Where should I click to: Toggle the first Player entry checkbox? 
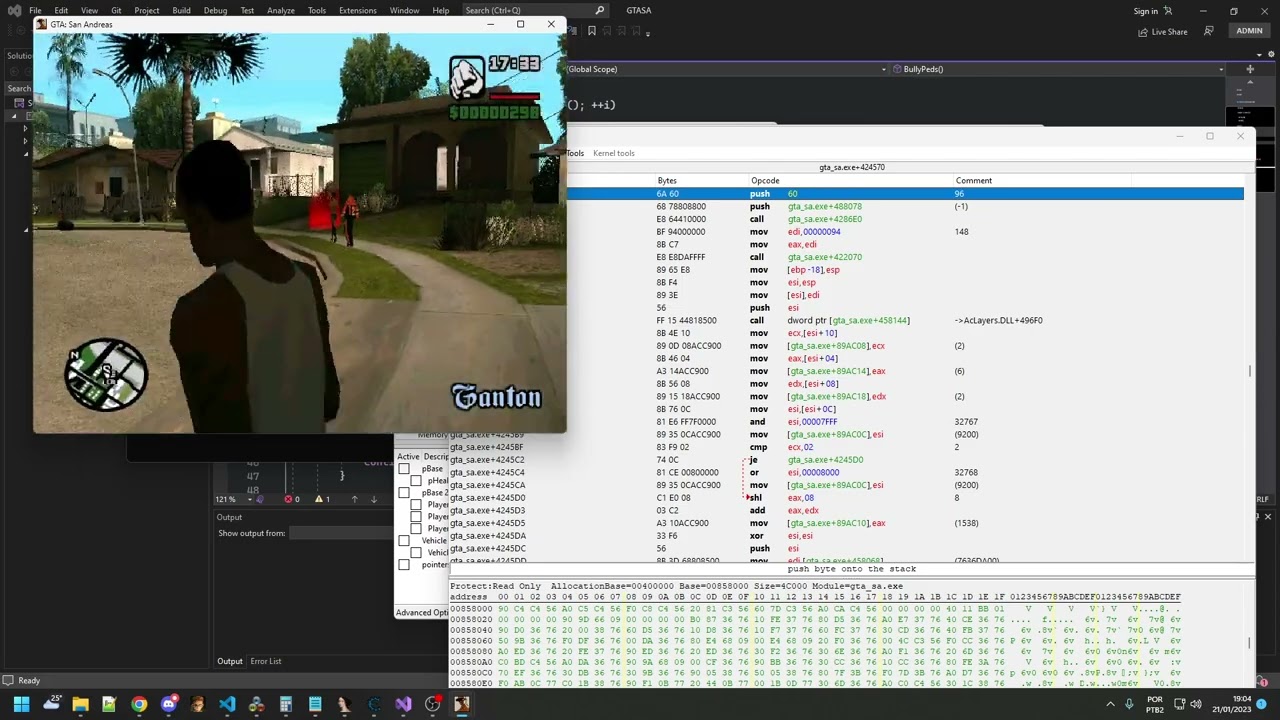416,505
